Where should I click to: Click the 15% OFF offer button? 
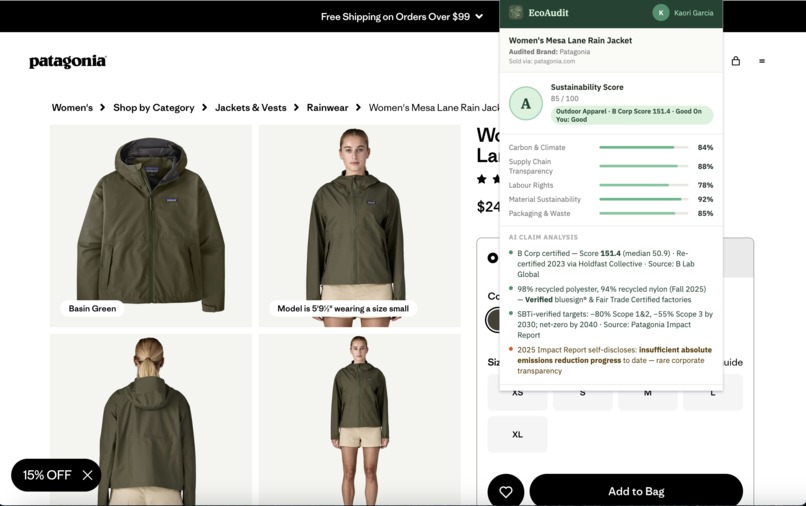pos(47,475)
